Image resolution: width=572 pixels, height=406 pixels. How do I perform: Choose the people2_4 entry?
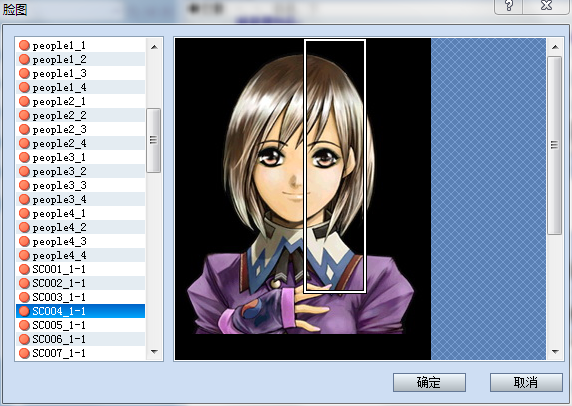tap(81, 143)
